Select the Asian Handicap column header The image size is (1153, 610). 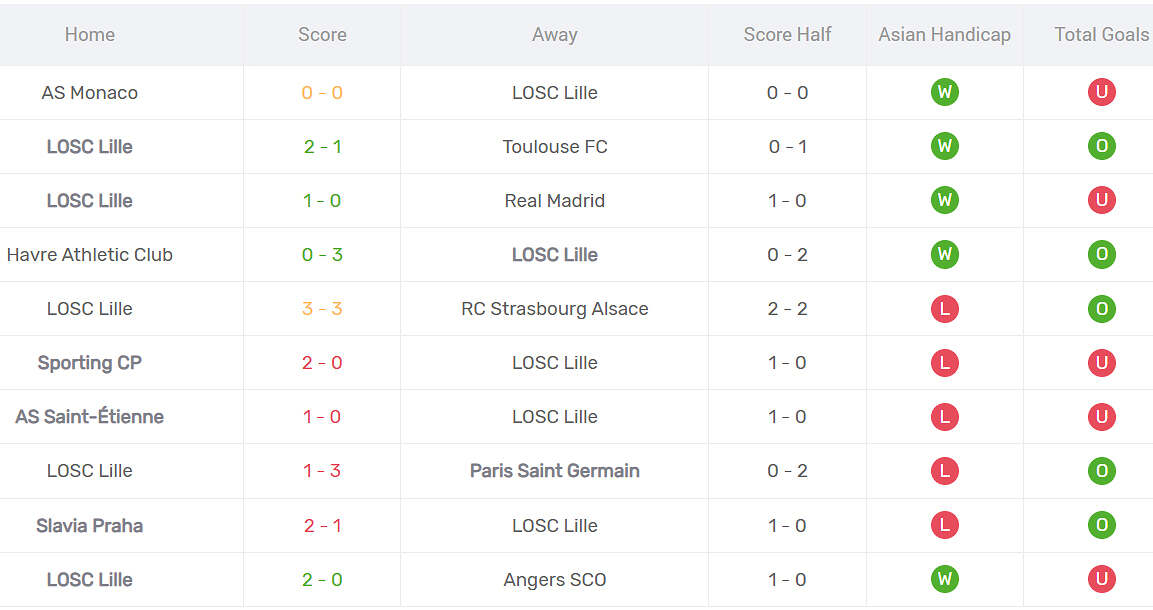point(944,35)
